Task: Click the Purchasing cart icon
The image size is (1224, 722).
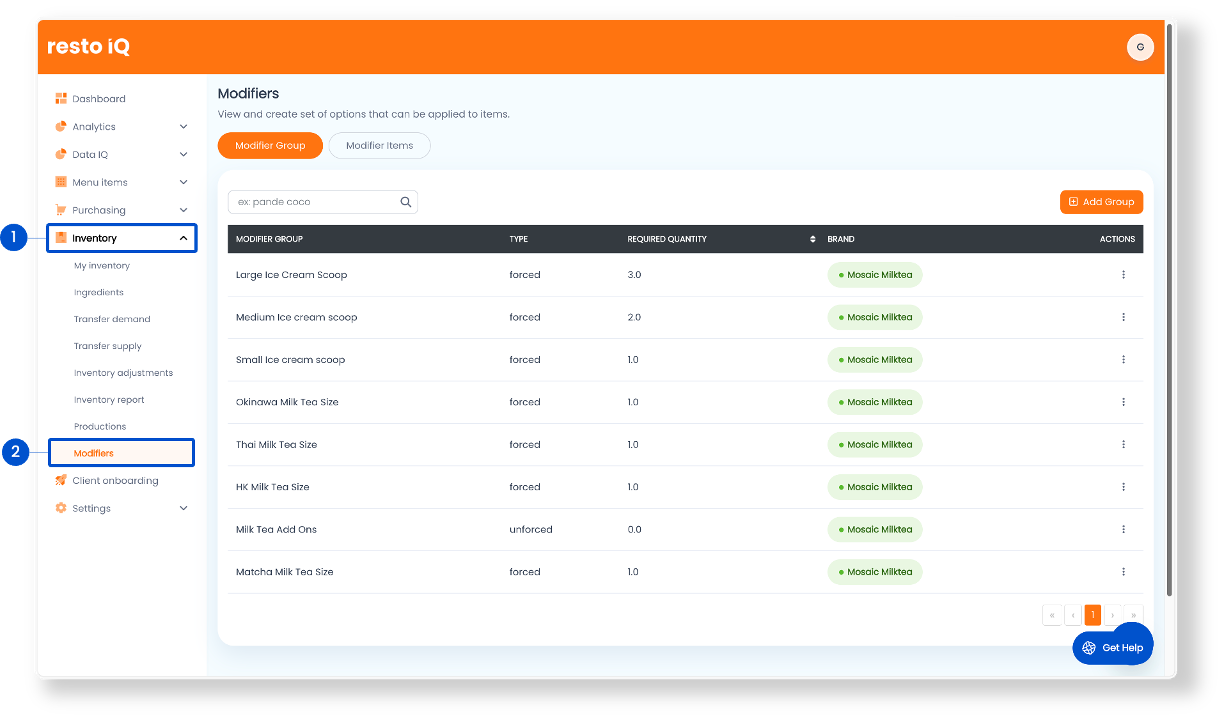Action: tap(61, 210)
